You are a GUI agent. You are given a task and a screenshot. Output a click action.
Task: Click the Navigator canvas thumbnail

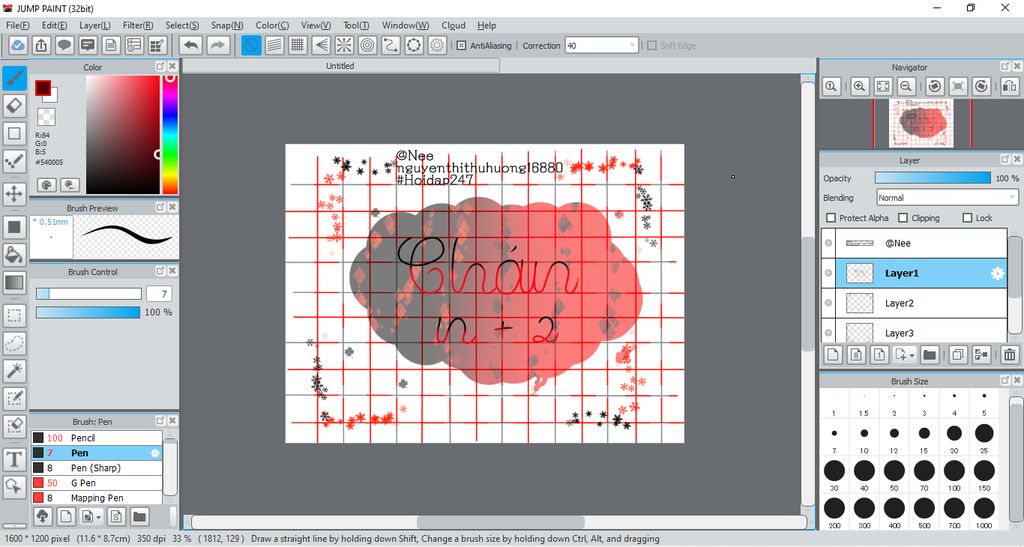(921, 123)
